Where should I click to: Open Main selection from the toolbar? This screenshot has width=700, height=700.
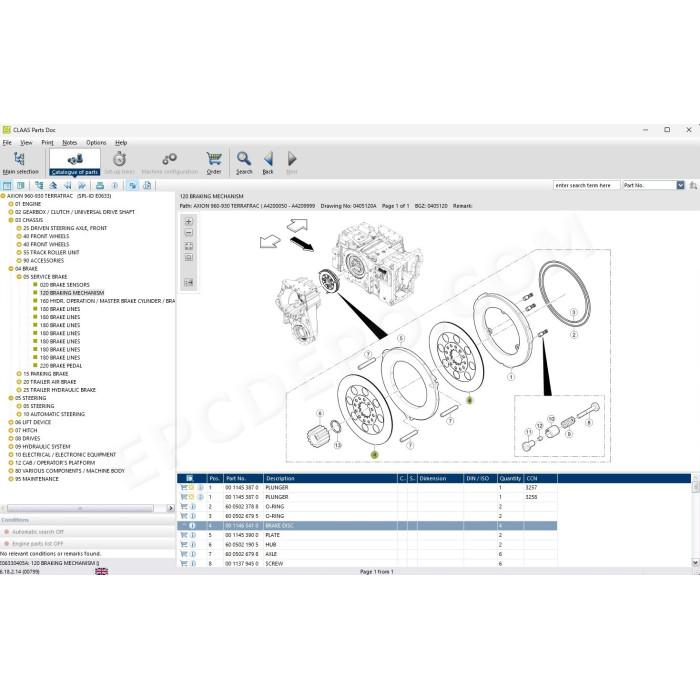click(x=20, y=163)
